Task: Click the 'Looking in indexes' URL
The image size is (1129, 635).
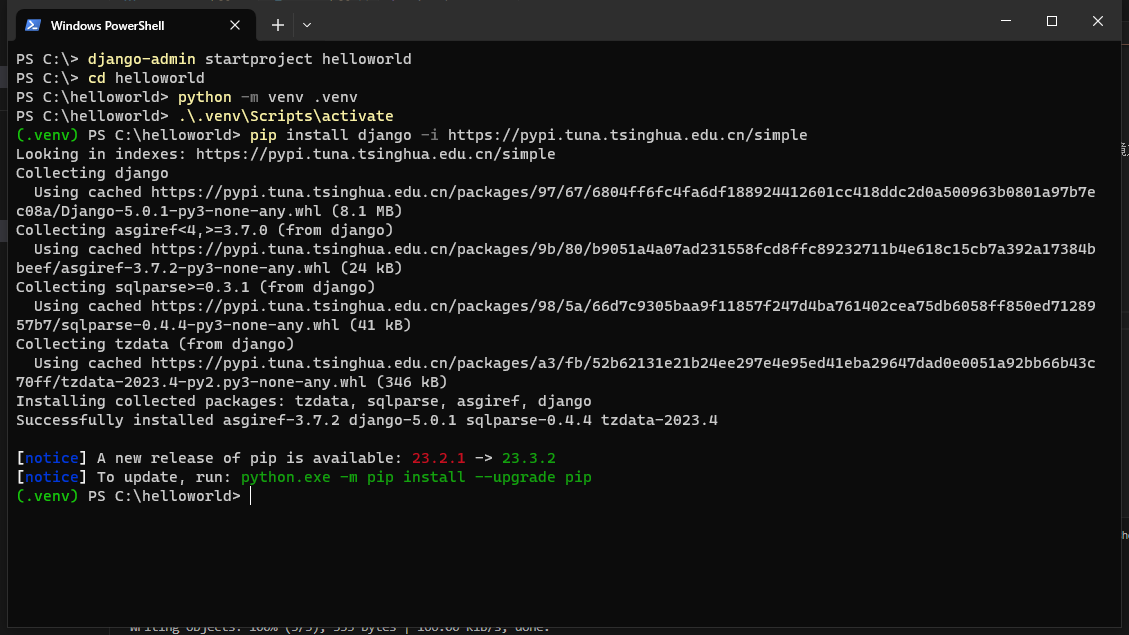Action: pos(375,154)
